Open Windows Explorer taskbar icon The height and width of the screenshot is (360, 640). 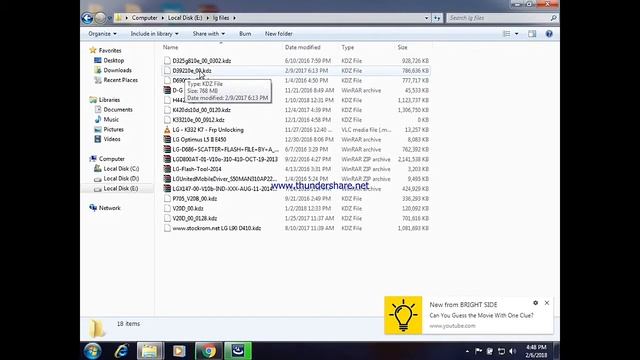click(x=150, y=351)
